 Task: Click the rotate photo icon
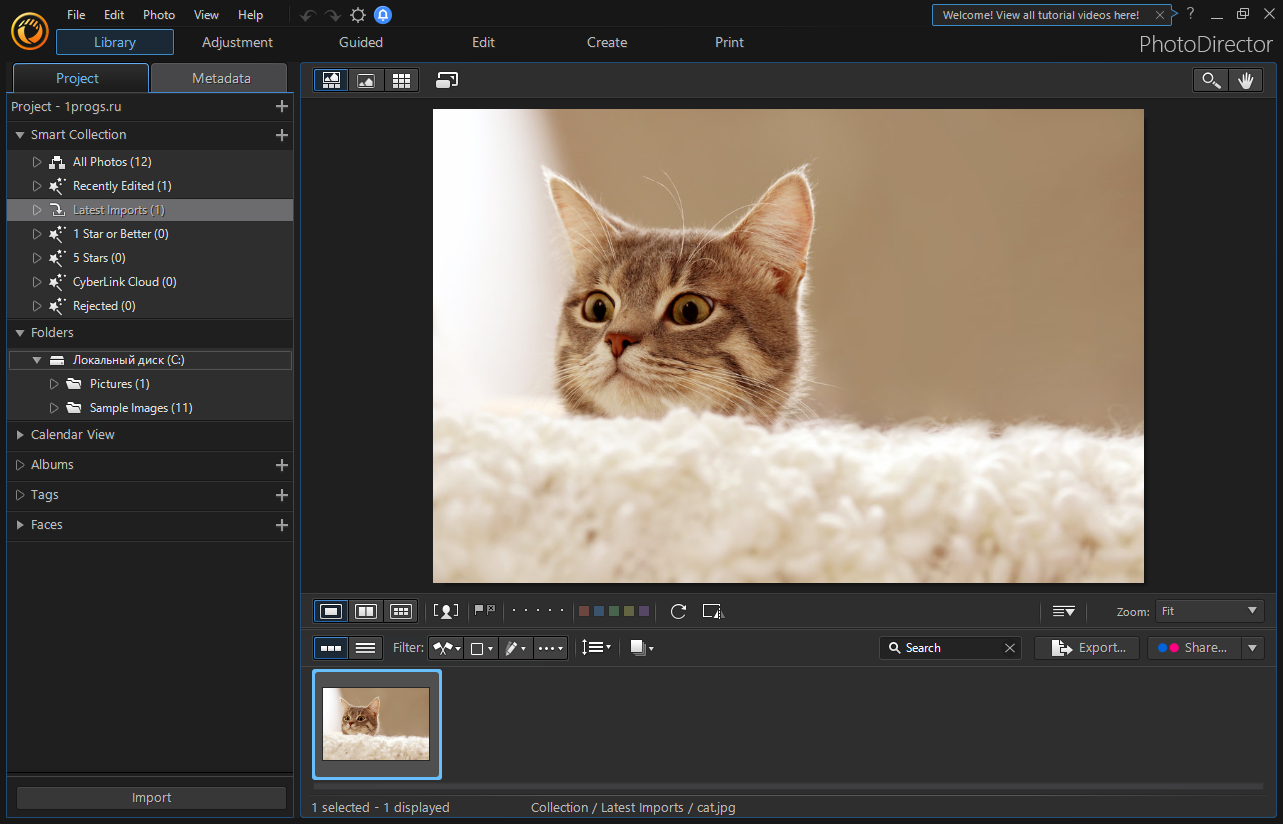point(678,611)
